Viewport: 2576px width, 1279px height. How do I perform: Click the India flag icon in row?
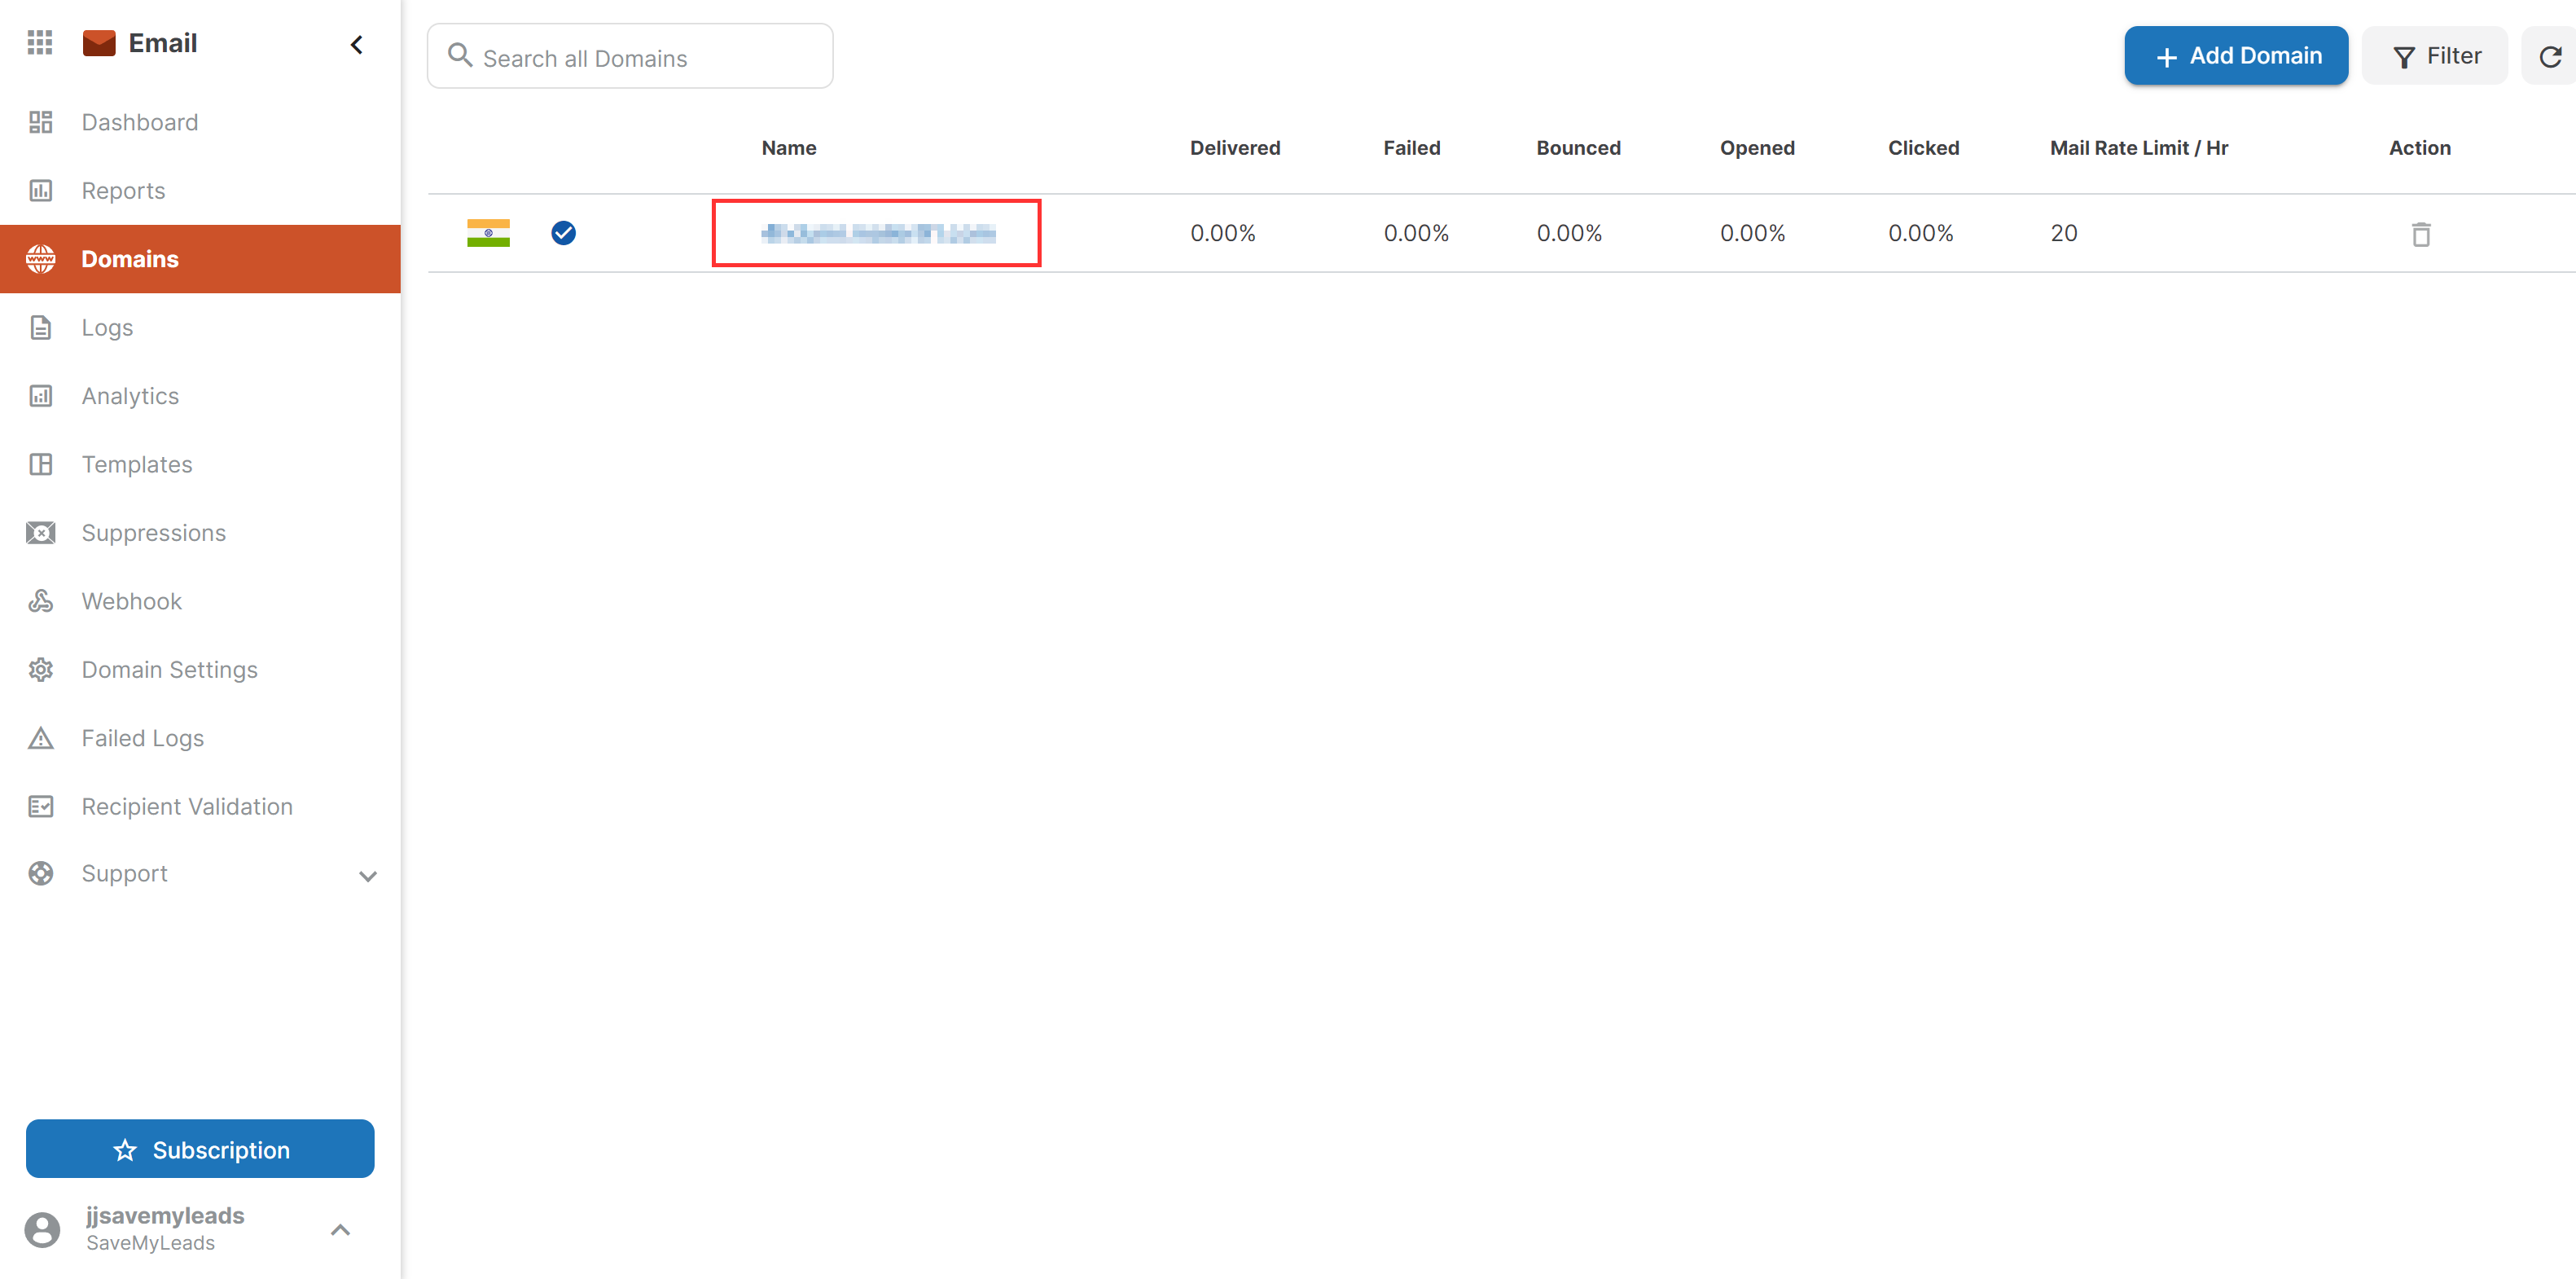pos(489,233)
